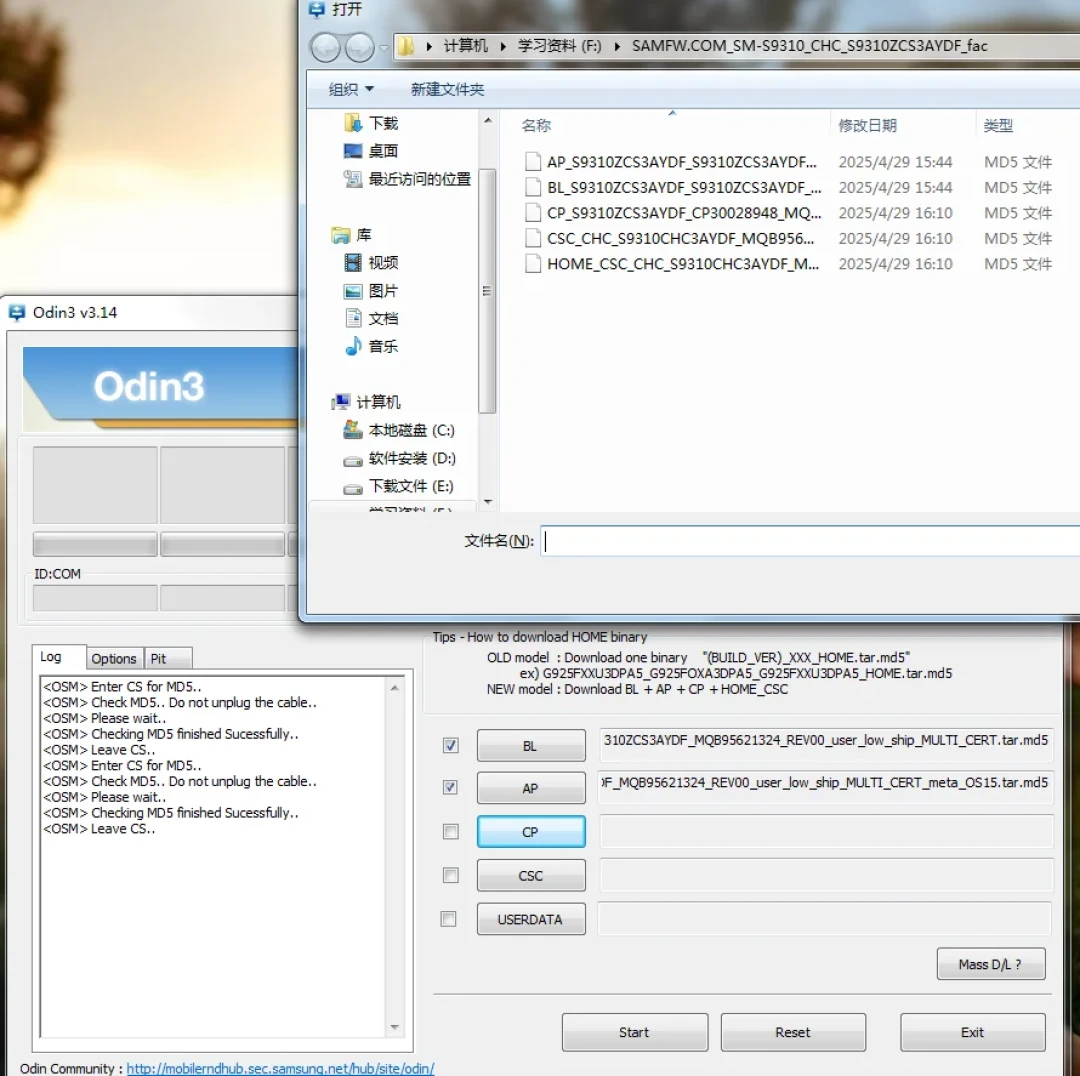Click the BL button in Odin3
This screenshot has width=1080, height=1076.
pos(531,745)
